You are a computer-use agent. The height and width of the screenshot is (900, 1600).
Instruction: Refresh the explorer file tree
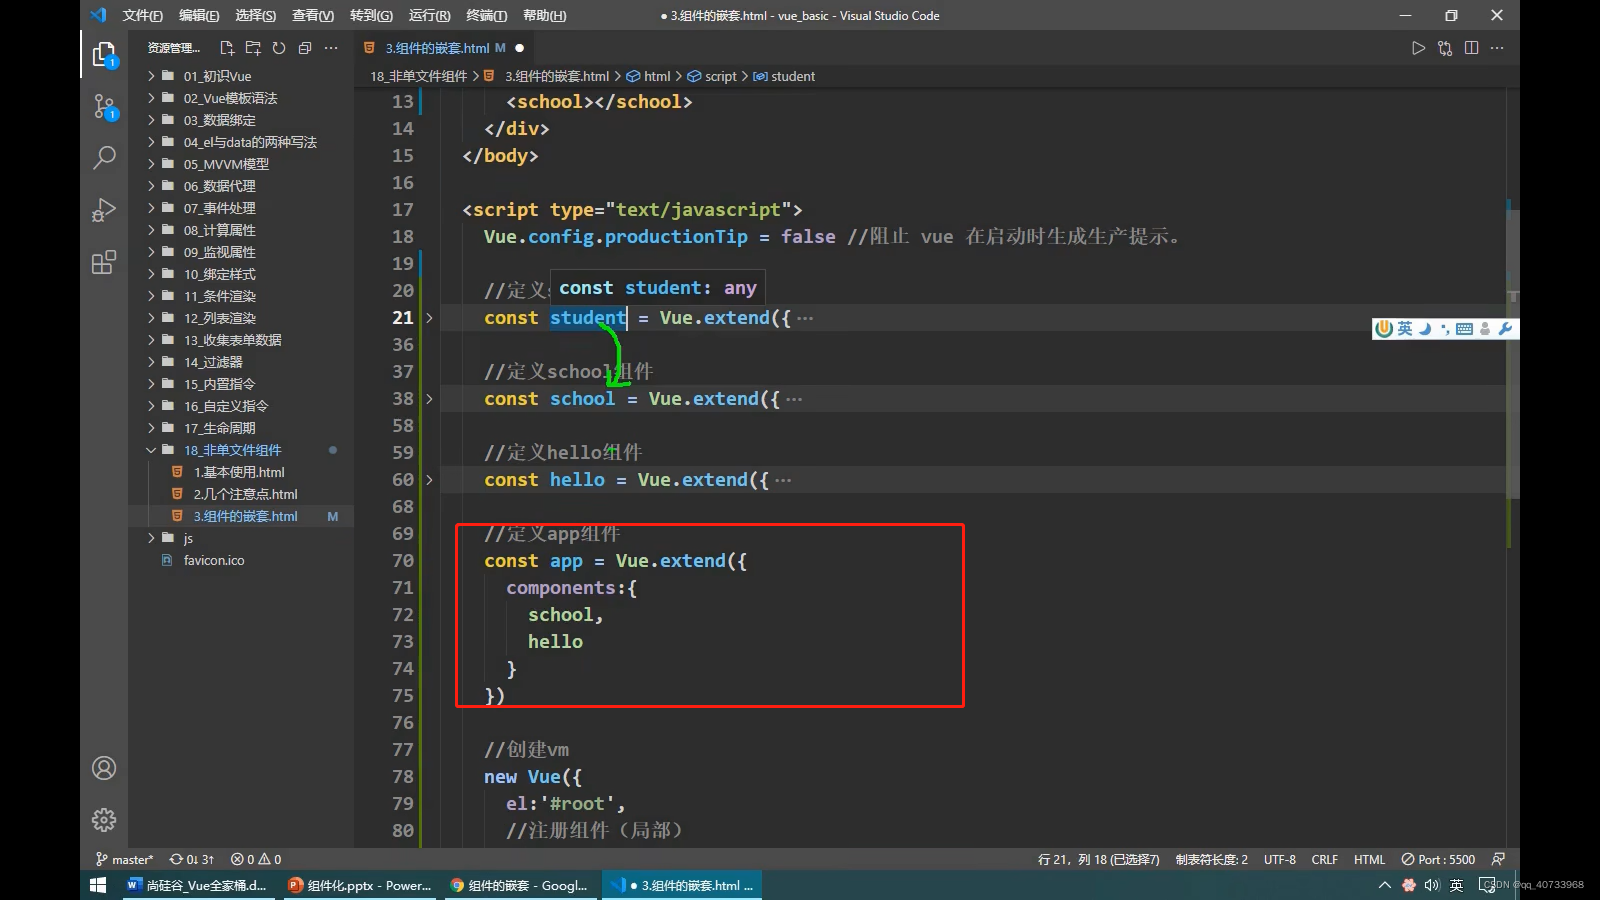click(279, 48)
